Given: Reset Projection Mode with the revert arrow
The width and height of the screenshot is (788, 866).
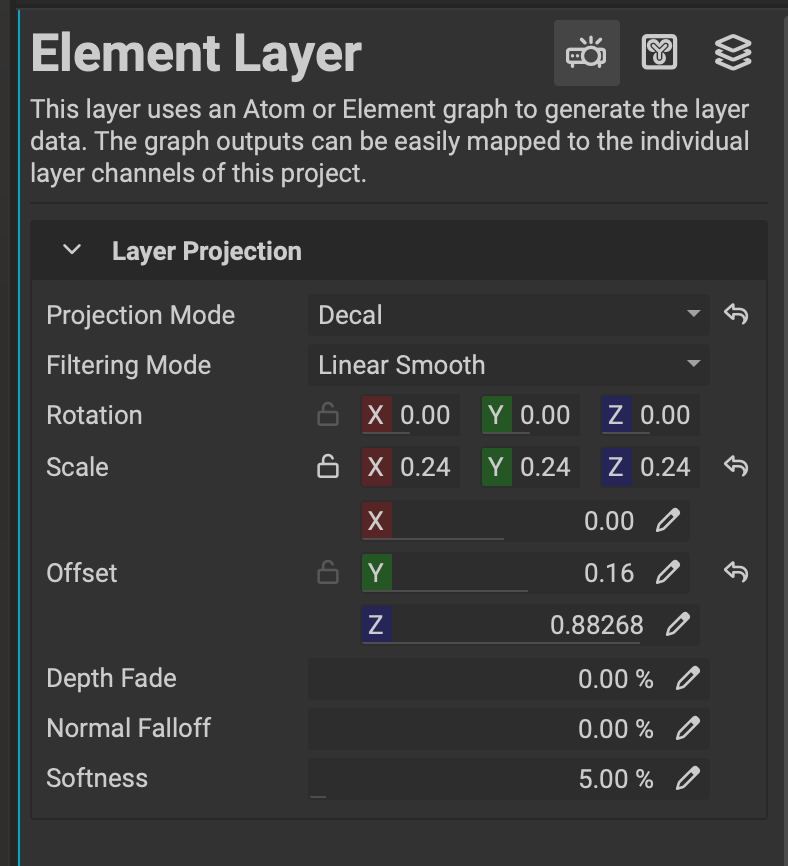Looking at the screenshot, I should click(x=736, y=315).
